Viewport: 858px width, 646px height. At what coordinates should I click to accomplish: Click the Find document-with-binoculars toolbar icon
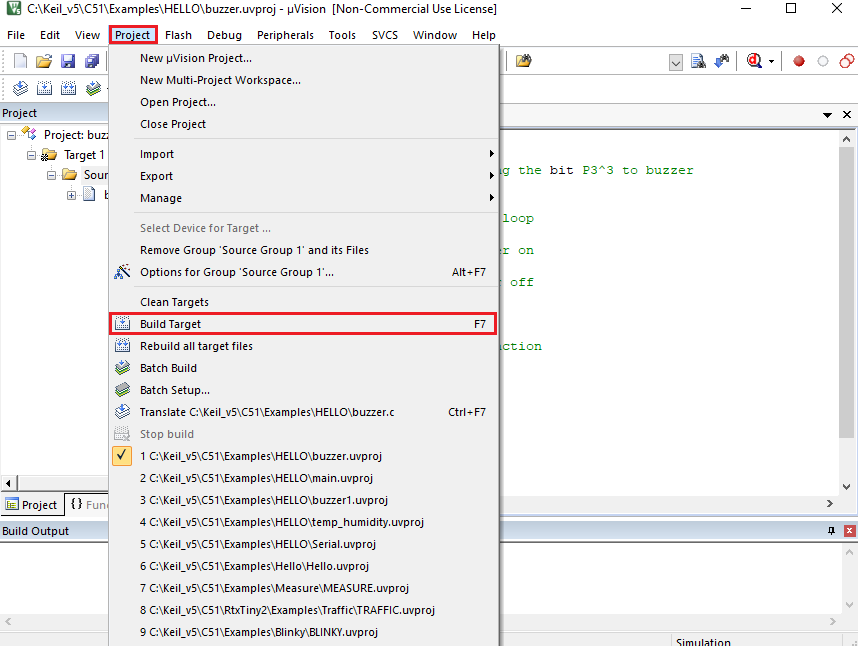coord(698,61)
